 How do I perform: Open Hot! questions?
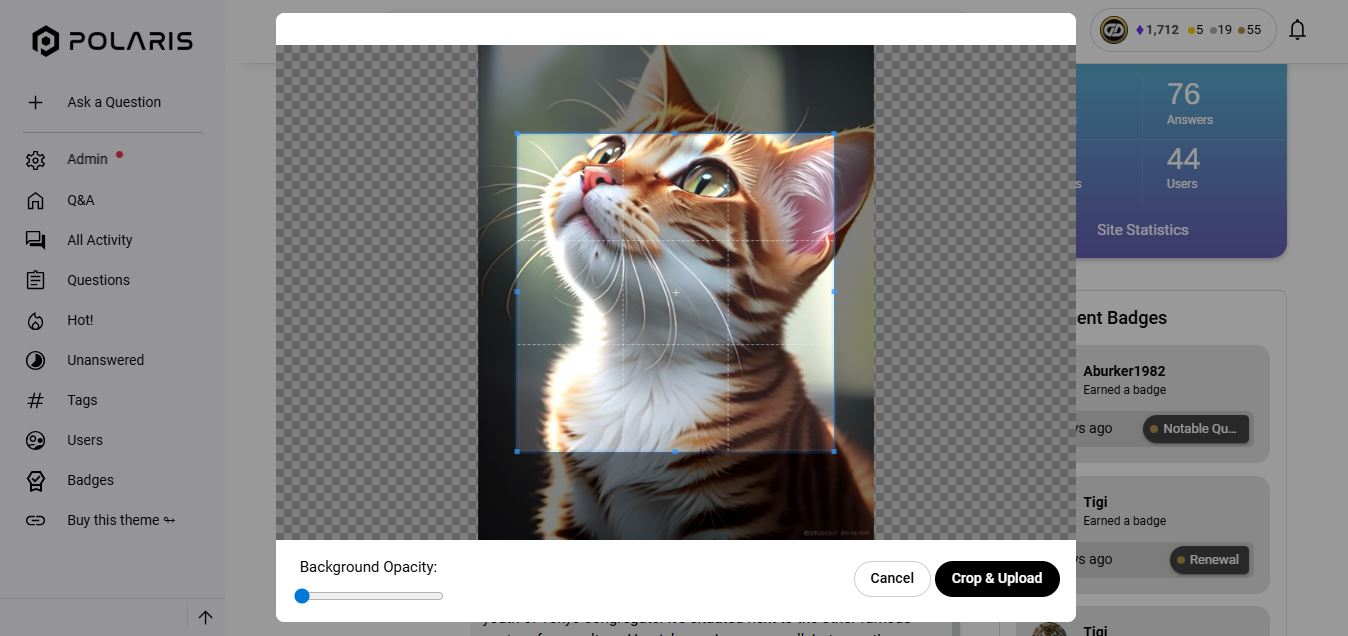coord(80,320)
